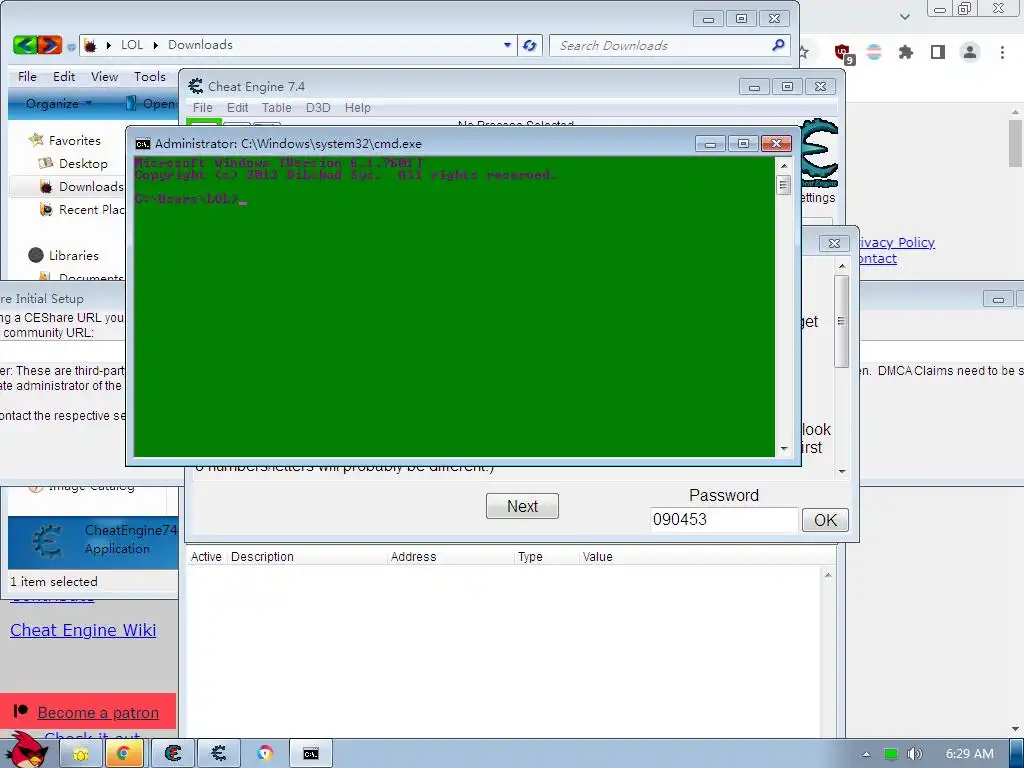This screenshot has height=768, width=1024.
Task: Click Type column header in address list
Action: (530, 557)
